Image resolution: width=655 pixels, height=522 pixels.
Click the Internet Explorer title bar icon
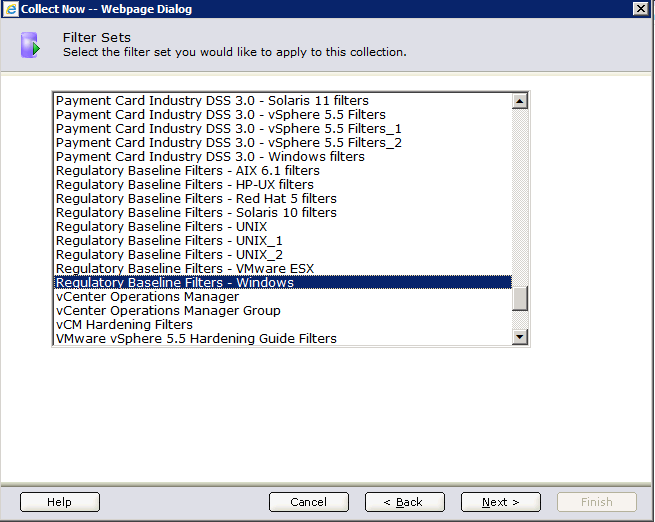pos(11,9)
